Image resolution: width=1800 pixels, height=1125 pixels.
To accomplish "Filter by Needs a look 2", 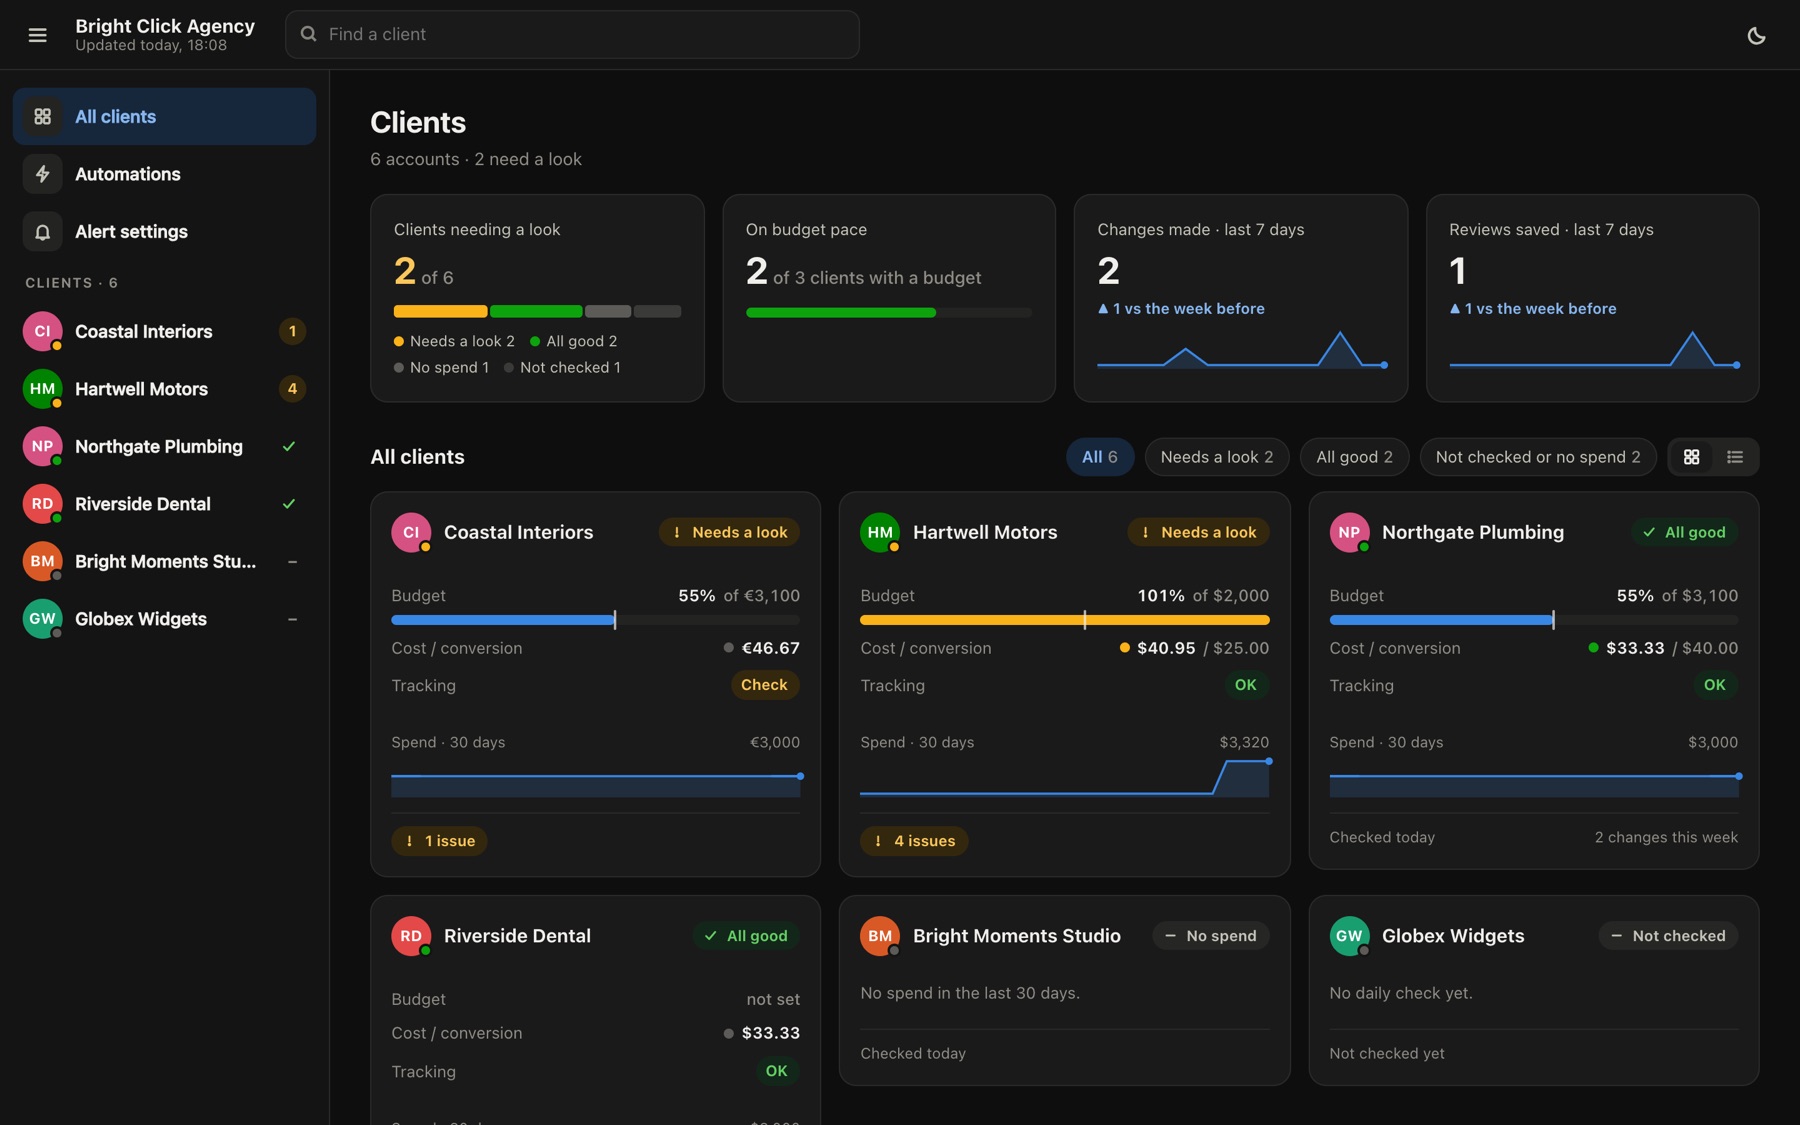I will tap(1216, 457).
